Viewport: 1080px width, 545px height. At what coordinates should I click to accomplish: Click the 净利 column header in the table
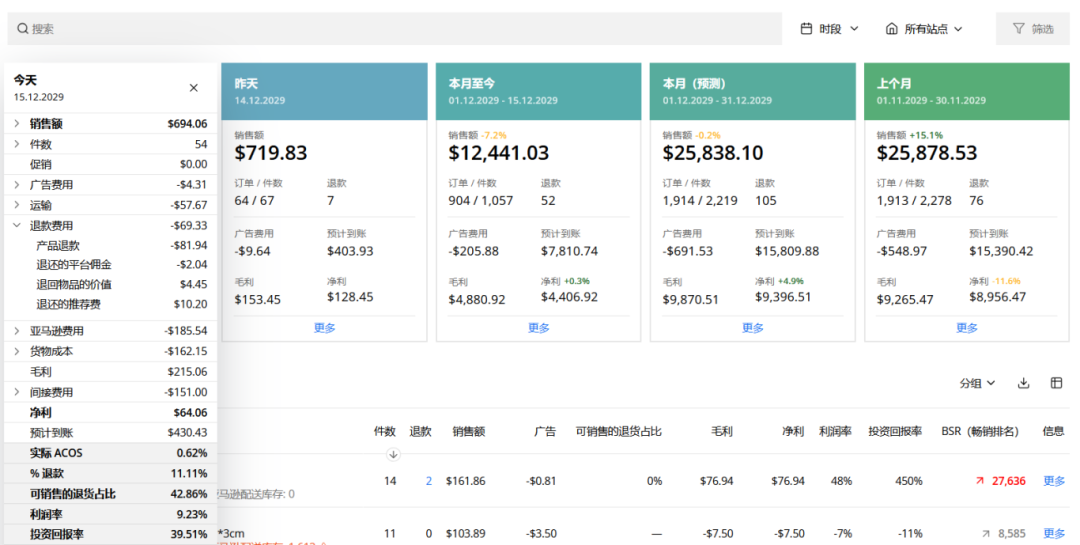pos(793,431)
